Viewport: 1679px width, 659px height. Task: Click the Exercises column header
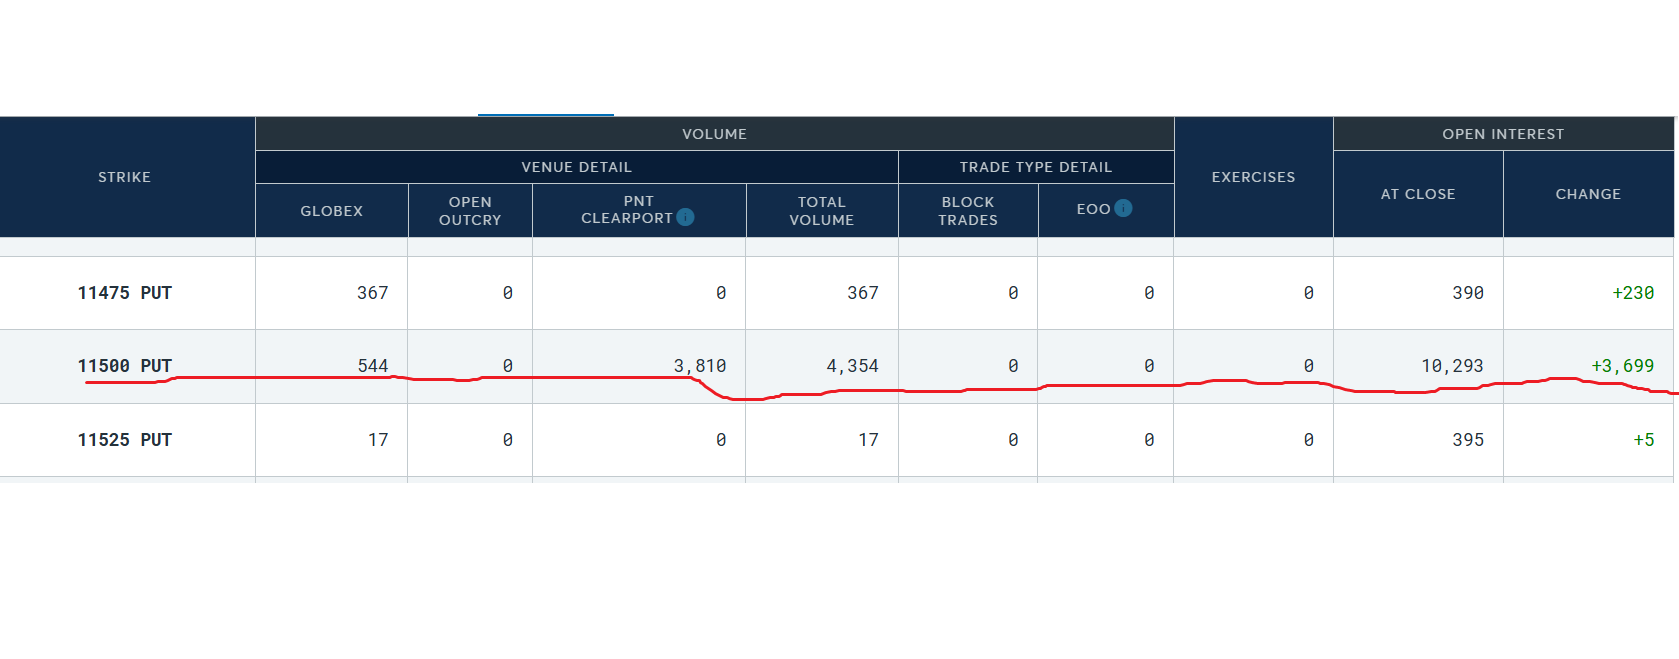(1253, 177)
